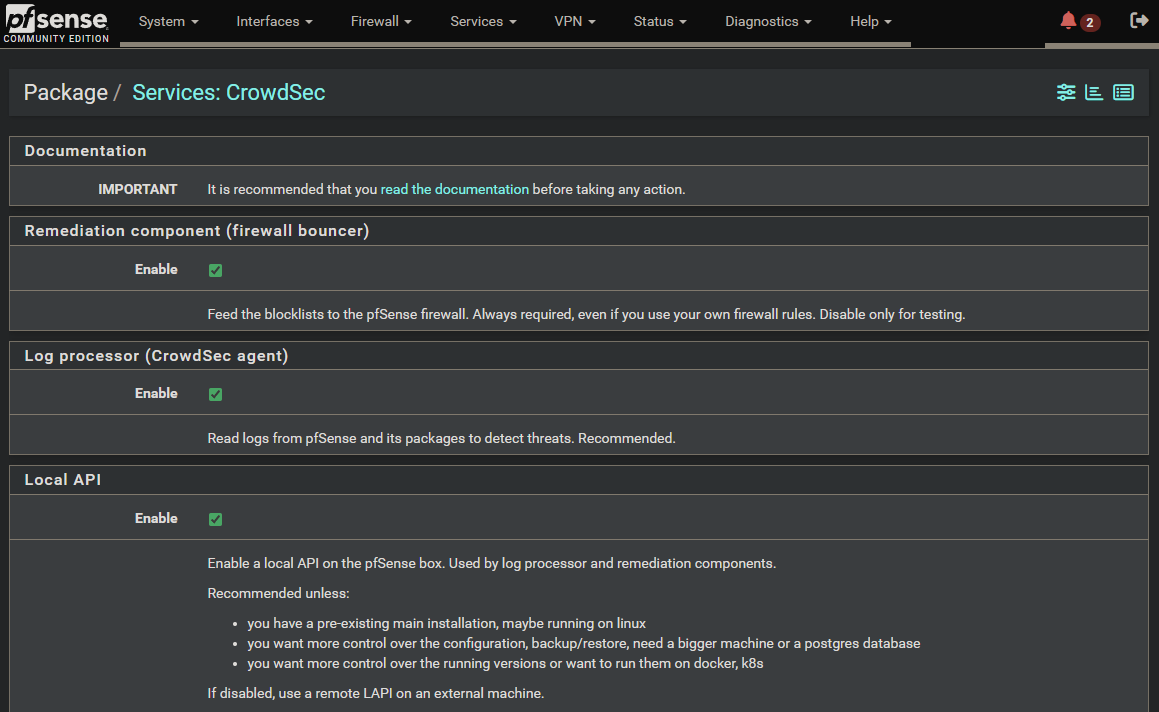The width and height of the screenshot is (1159, 712).
Task: Follow the "read the documentation" link
Action: tap(454, 189)
